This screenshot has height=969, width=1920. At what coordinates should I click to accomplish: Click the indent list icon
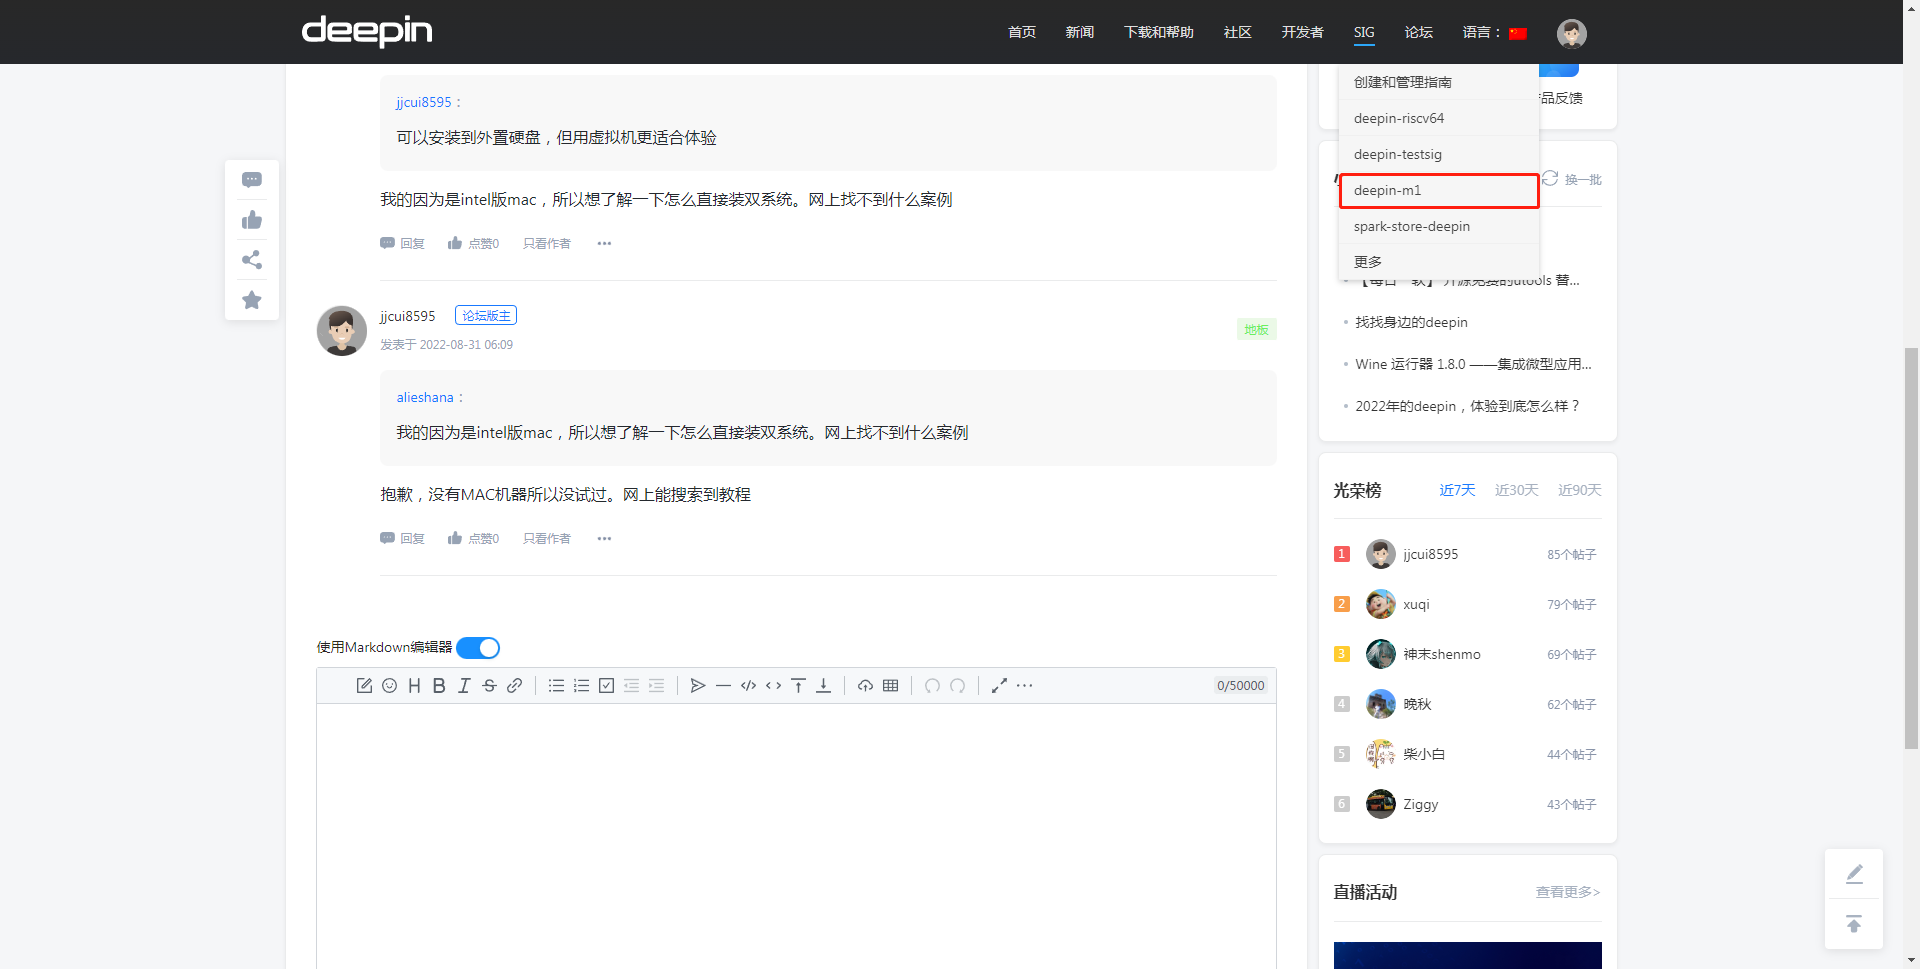[656, 685]
